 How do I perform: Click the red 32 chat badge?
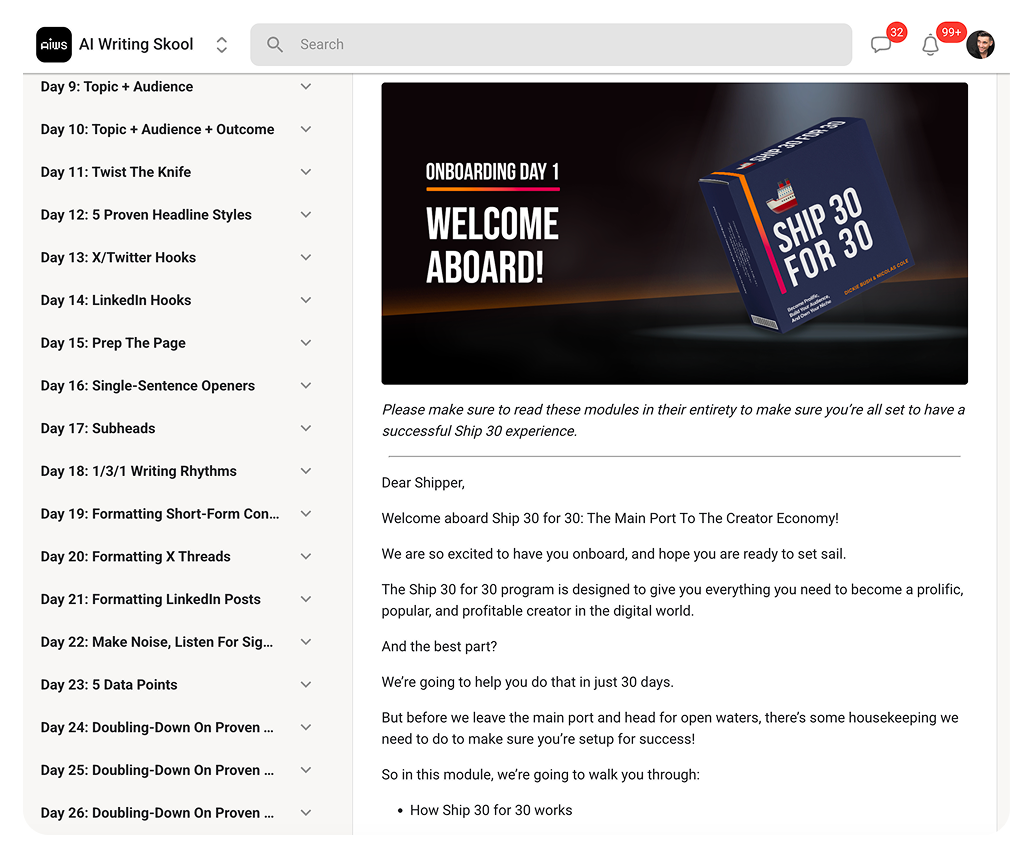point(897,32)
